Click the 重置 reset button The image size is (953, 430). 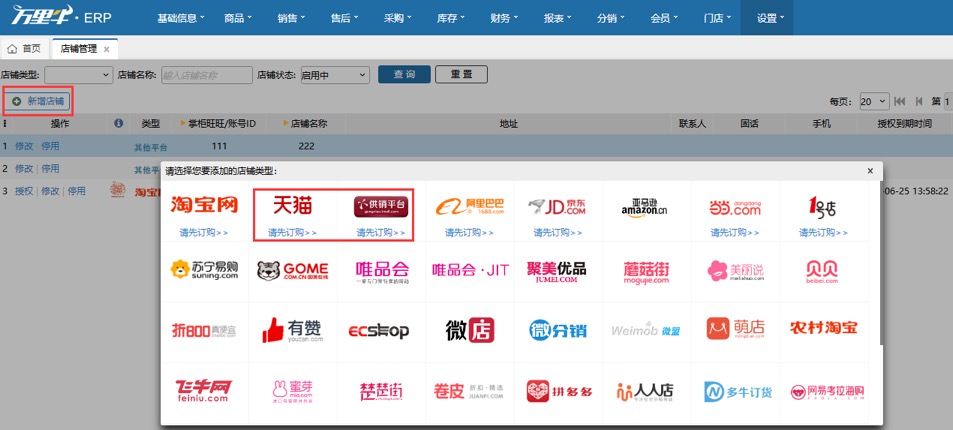click(461, 74)
